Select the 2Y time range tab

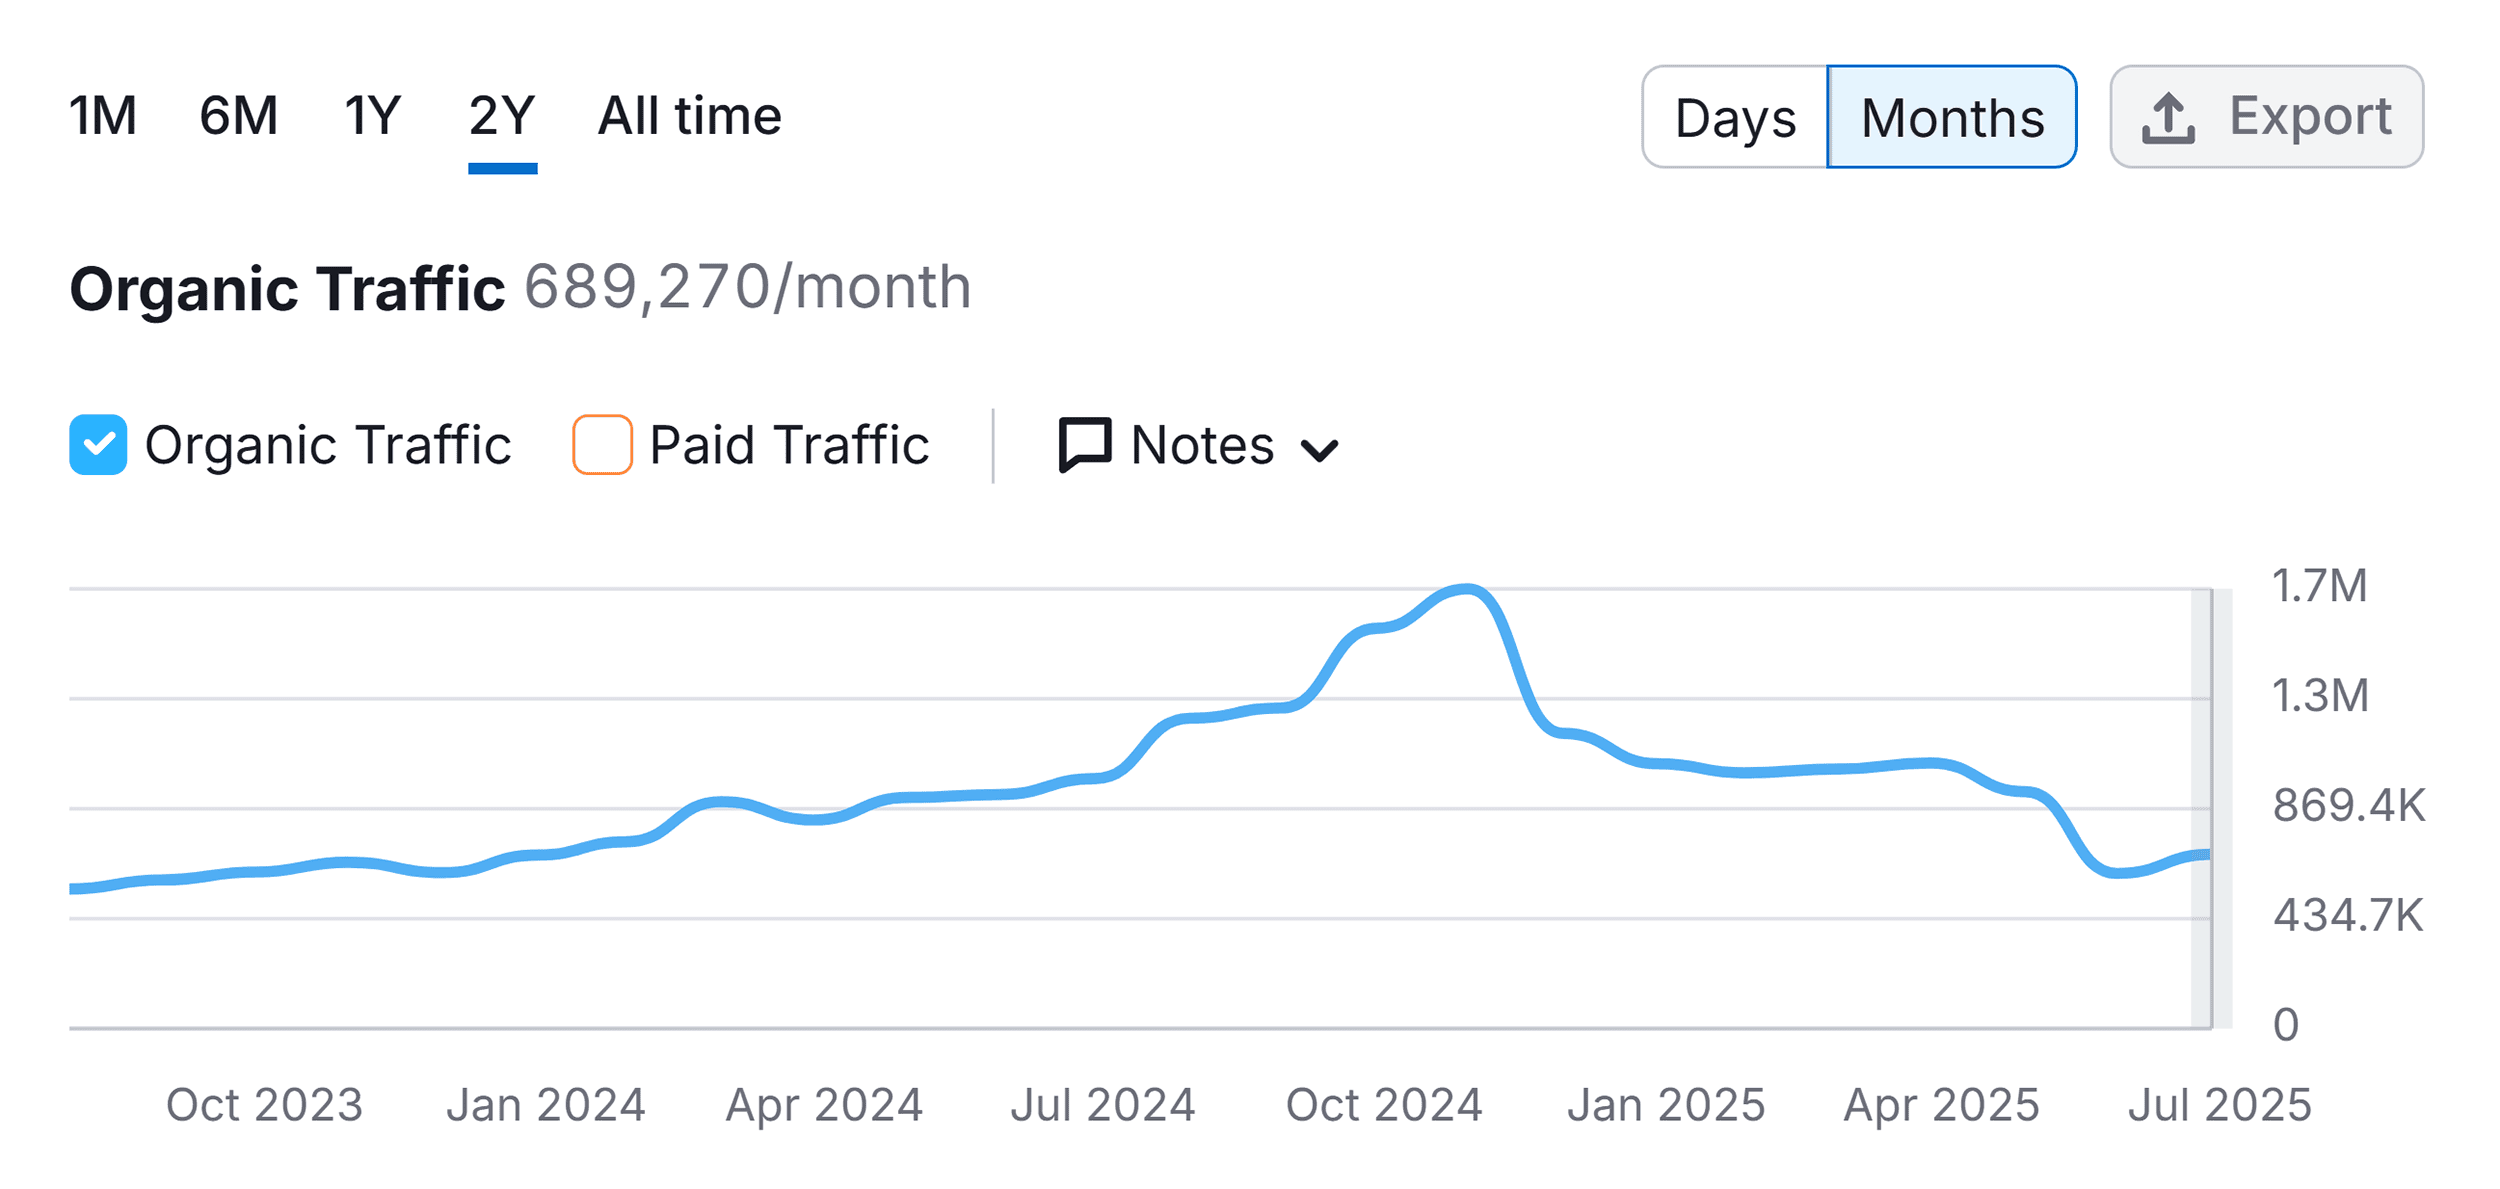tap(502, 116)
